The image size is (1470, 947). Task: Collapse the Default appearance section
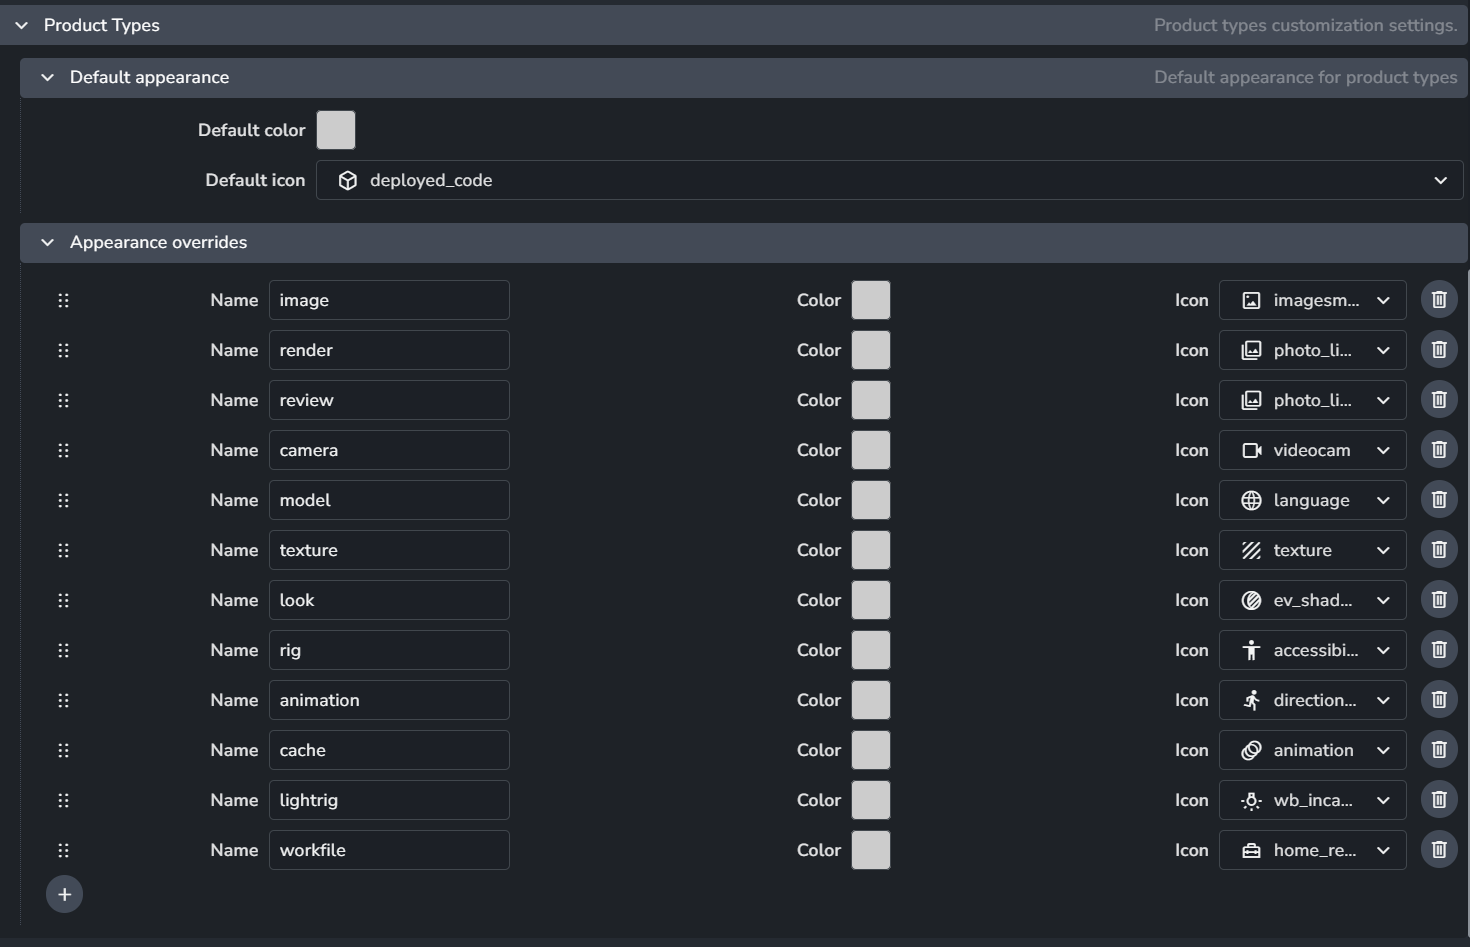click(47, 77)
